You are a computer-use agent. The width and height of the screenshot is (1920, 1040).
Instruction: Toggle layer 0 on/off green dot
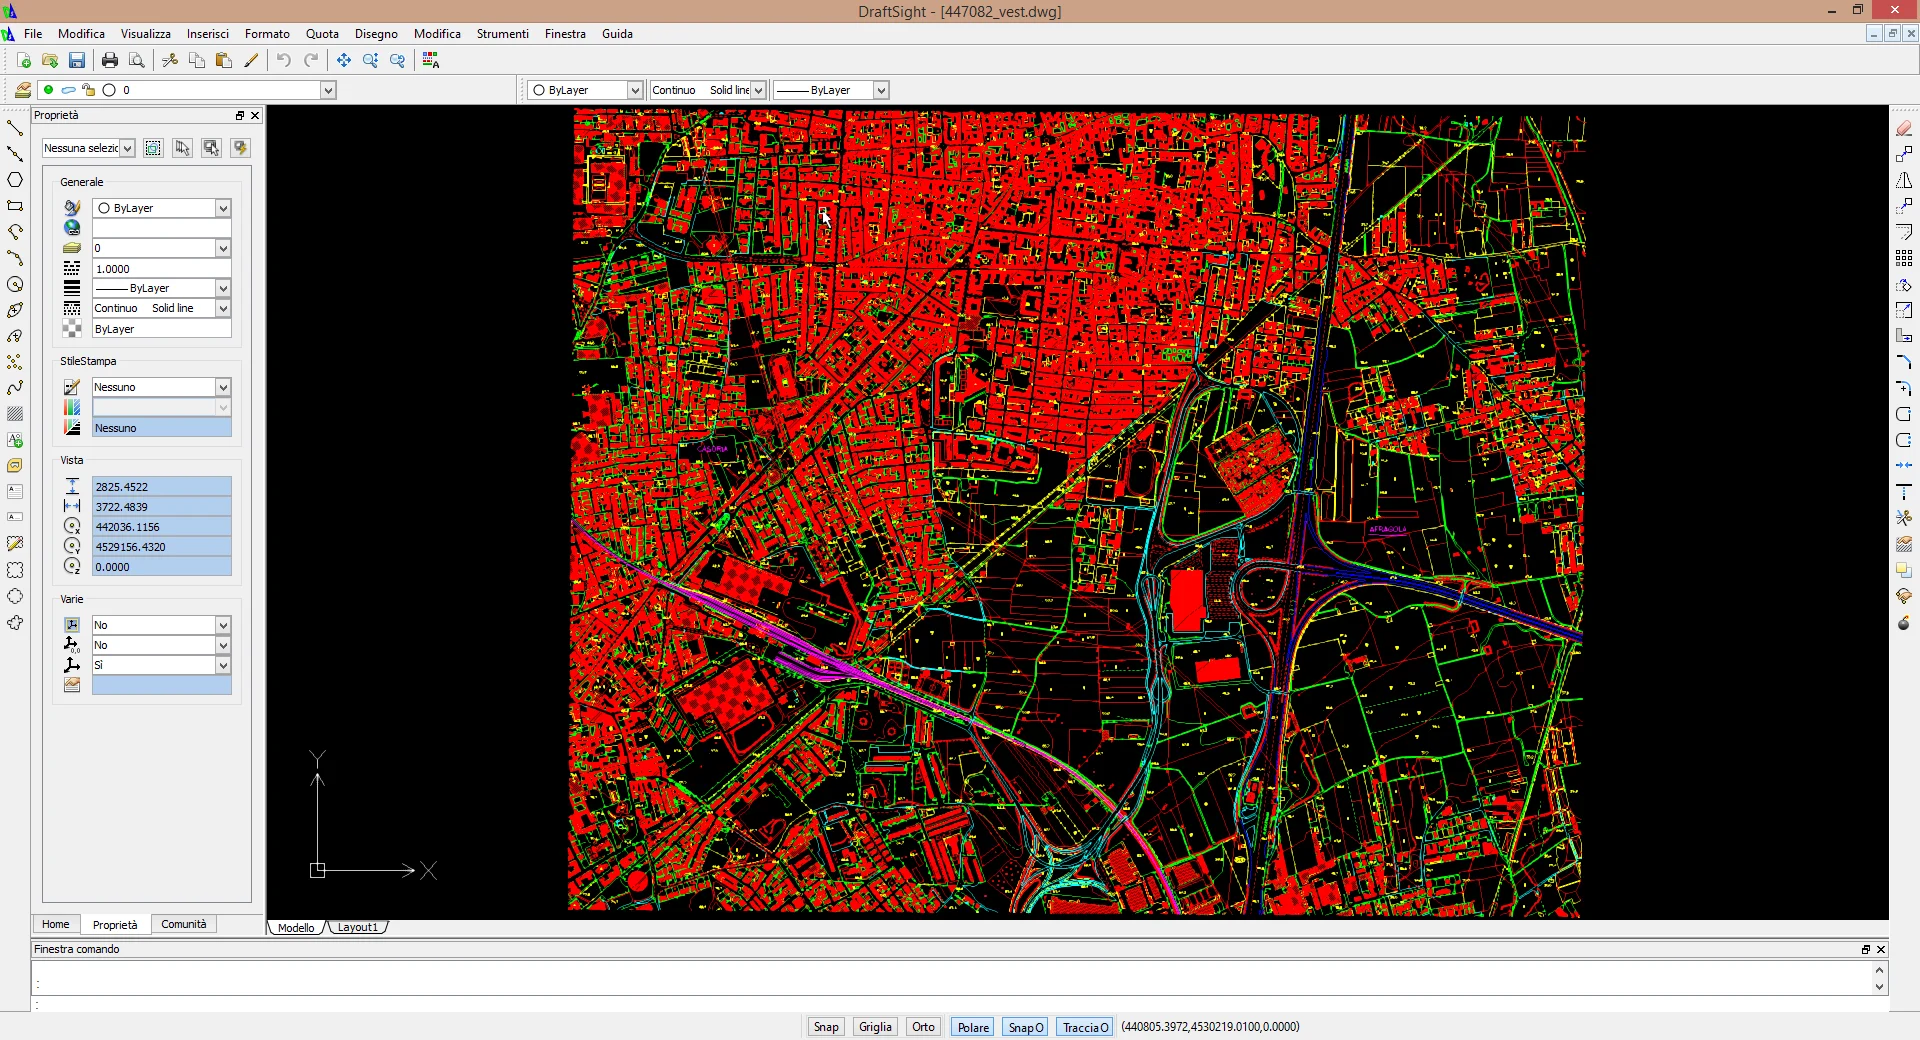48,90
